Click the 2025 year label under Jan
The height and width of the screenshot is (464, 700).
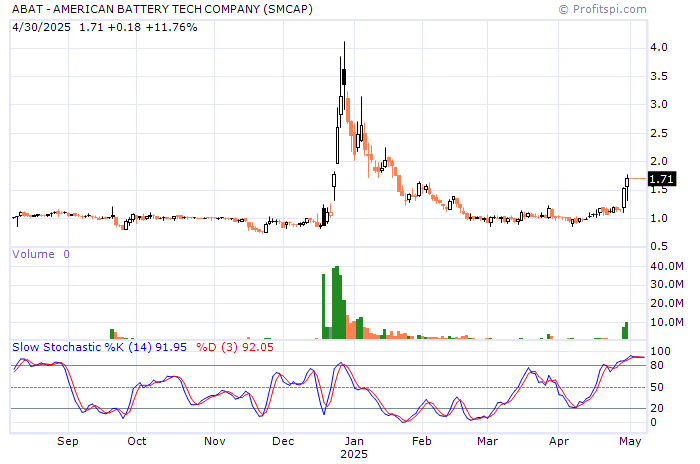pos(354,454)
